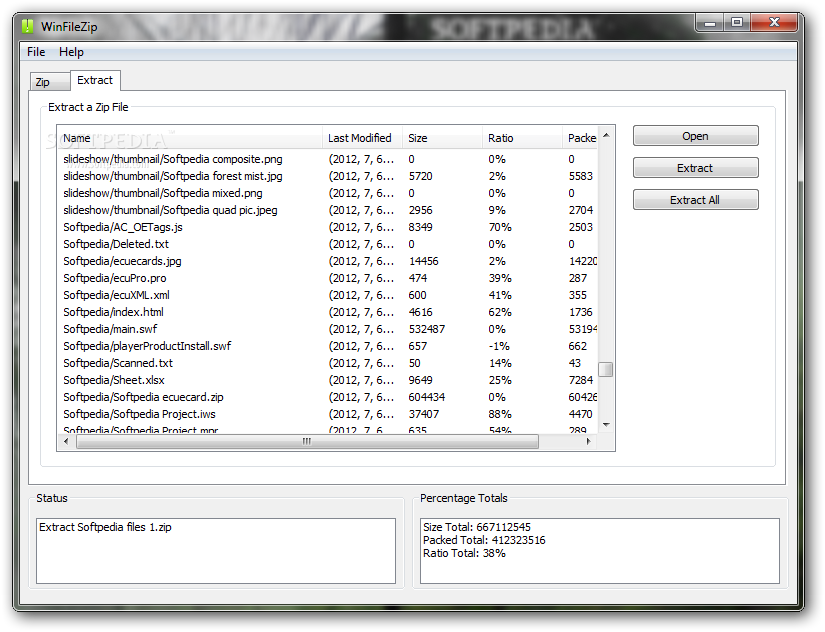Click the Open button
This screenshot has width=825, height=632.
[695, 136]
